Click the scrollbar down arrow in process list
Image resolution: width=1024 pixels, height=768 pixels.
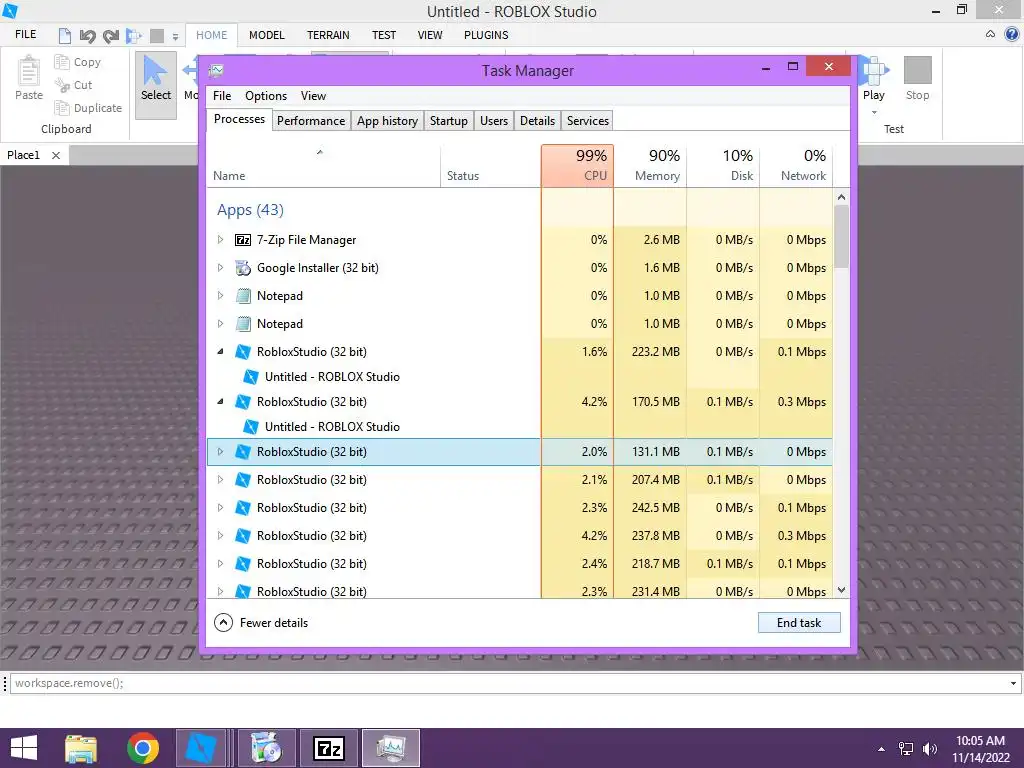pyautogui.click(x=841, y=590)
